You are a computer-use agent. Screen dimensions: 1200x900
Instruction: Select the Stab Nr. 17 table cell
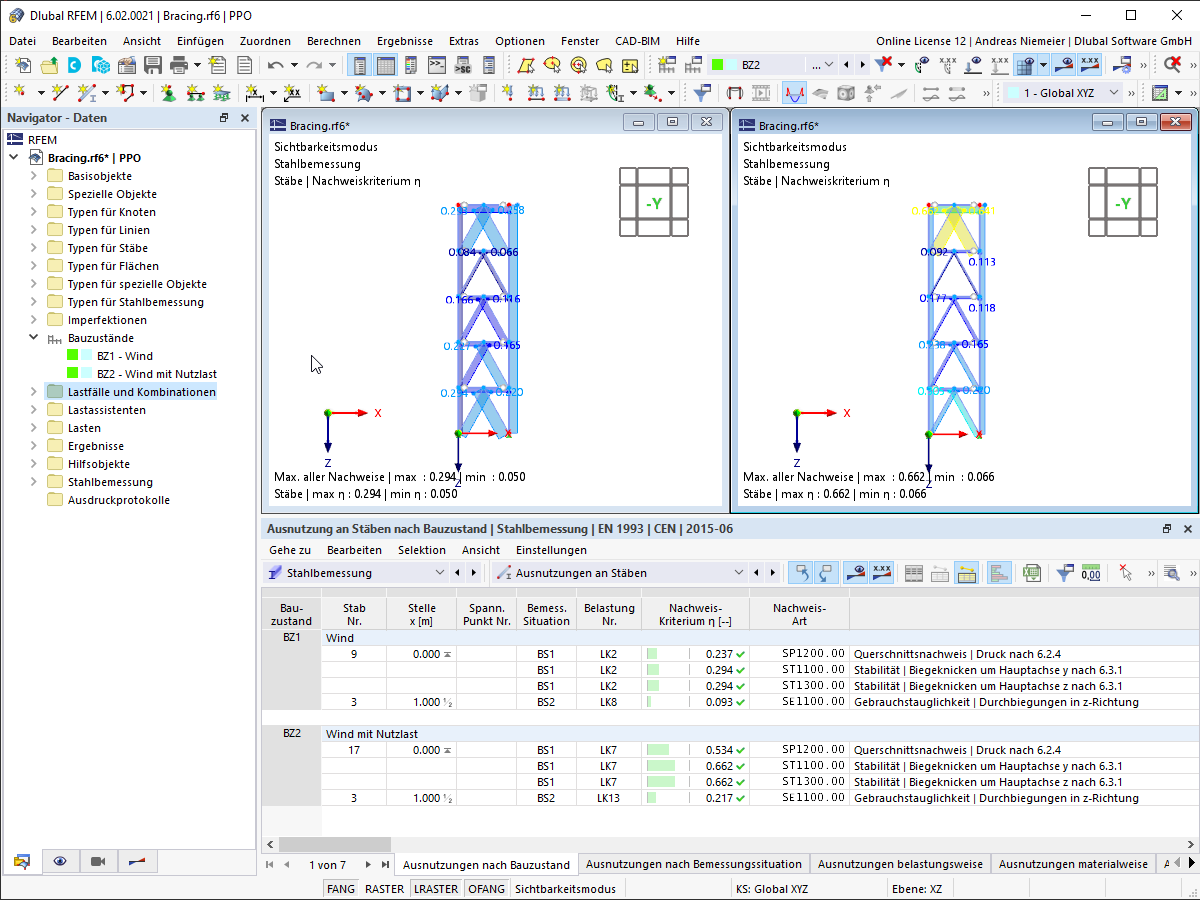click(354, 750)
